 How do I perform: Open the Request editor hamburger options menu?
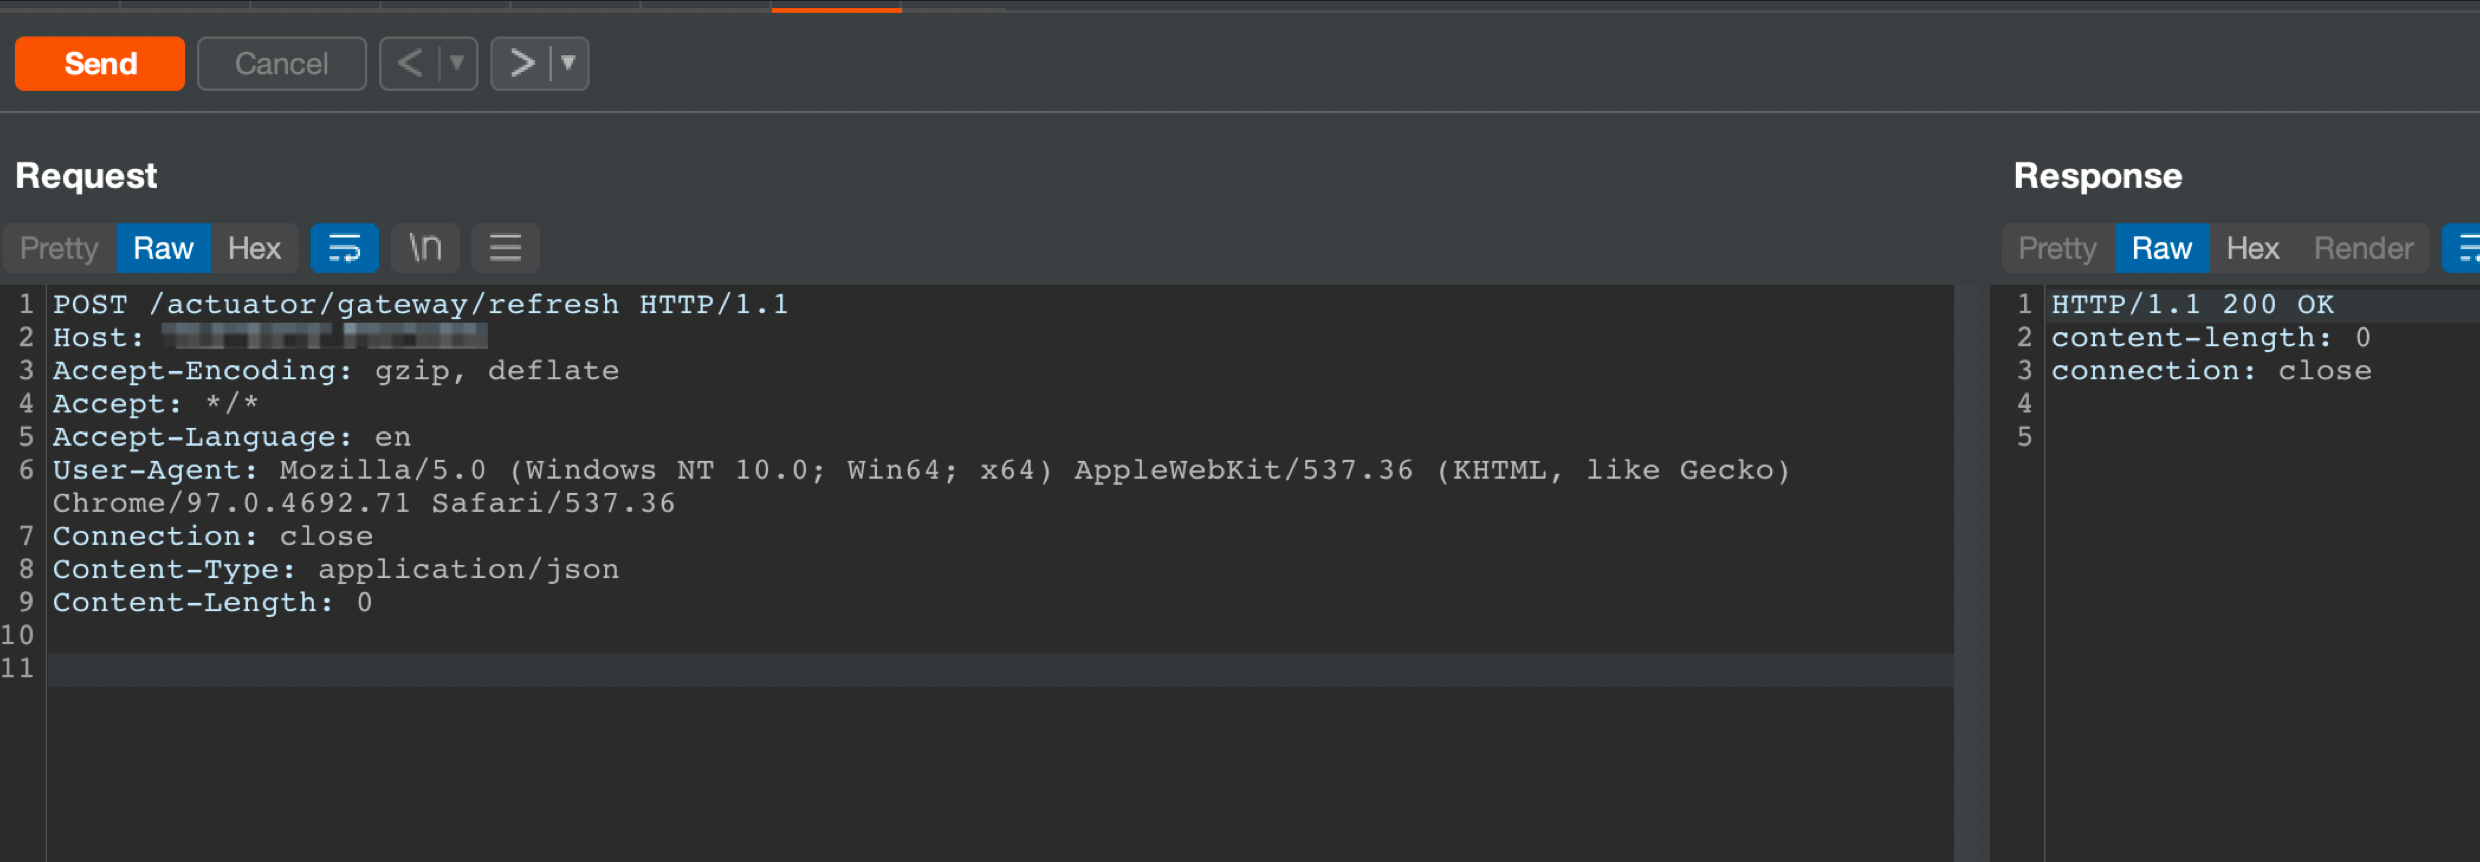pos(505,248)
